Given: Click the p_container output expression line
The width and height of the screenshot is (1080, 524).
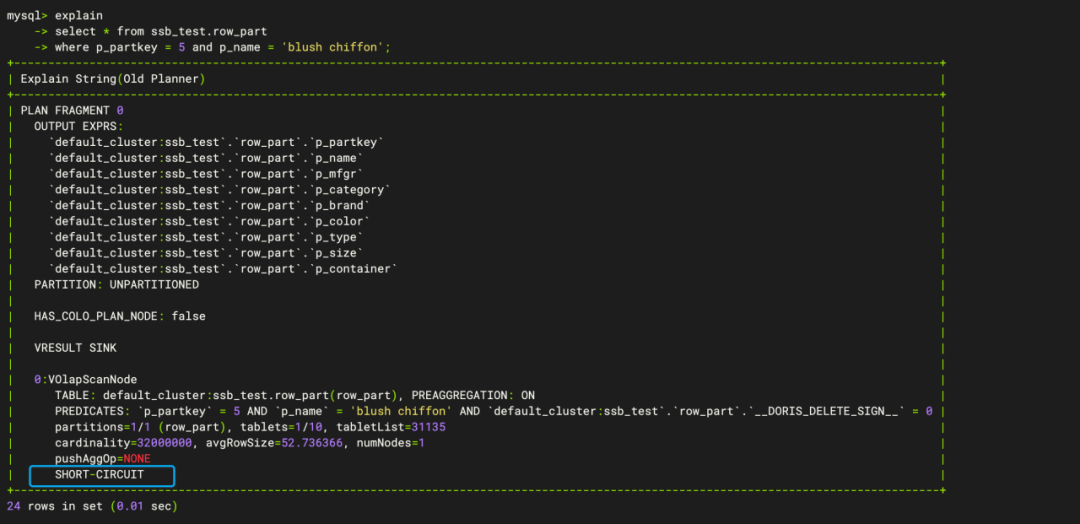Looking at the screenshot, I should [223, 269].
